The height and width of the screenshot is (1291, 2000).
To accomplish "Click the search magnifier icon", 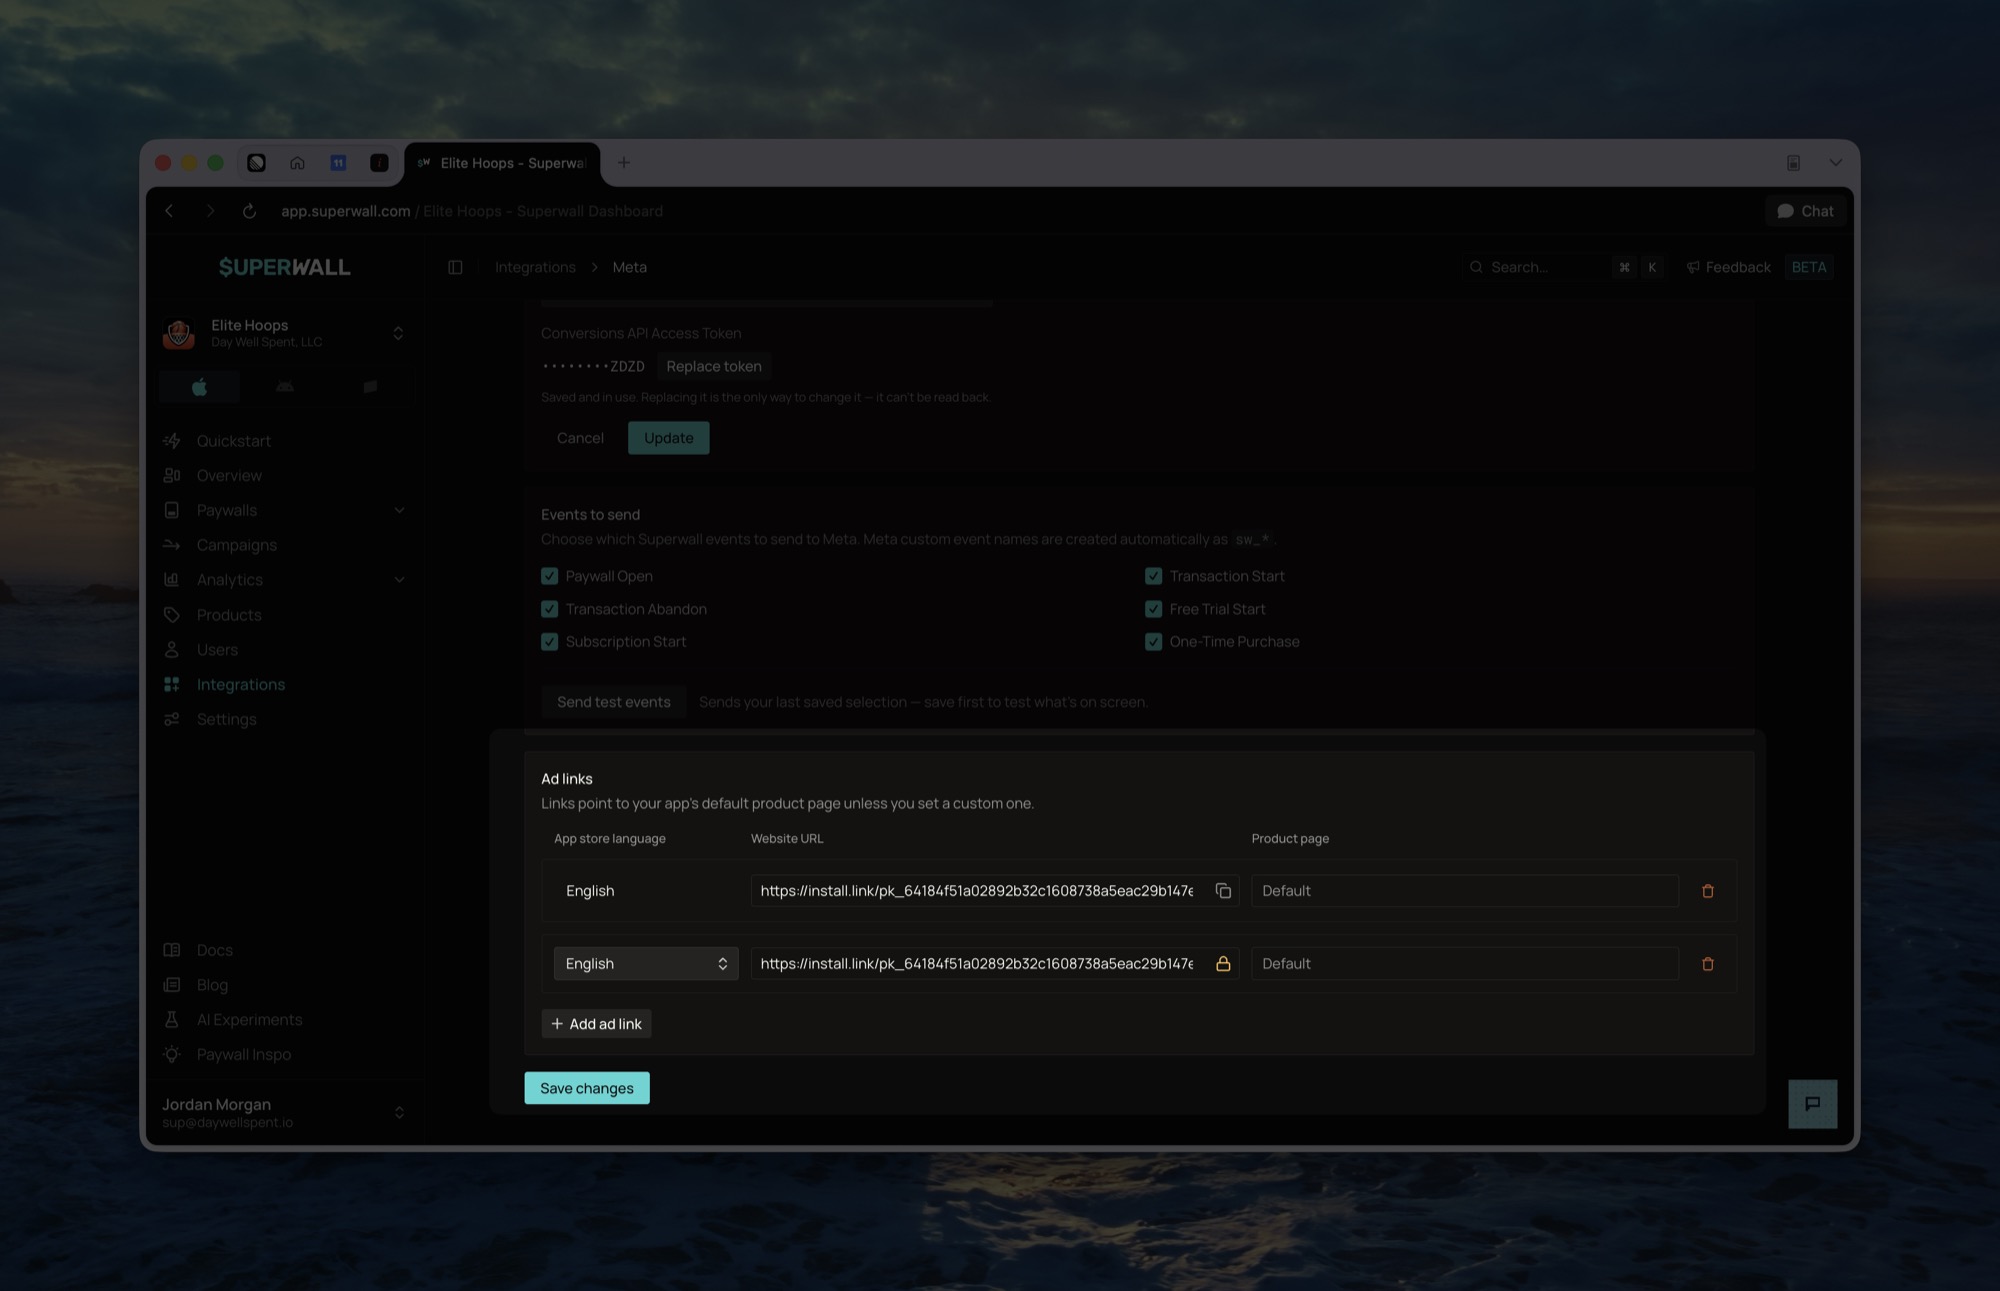I will [1476, 267].
